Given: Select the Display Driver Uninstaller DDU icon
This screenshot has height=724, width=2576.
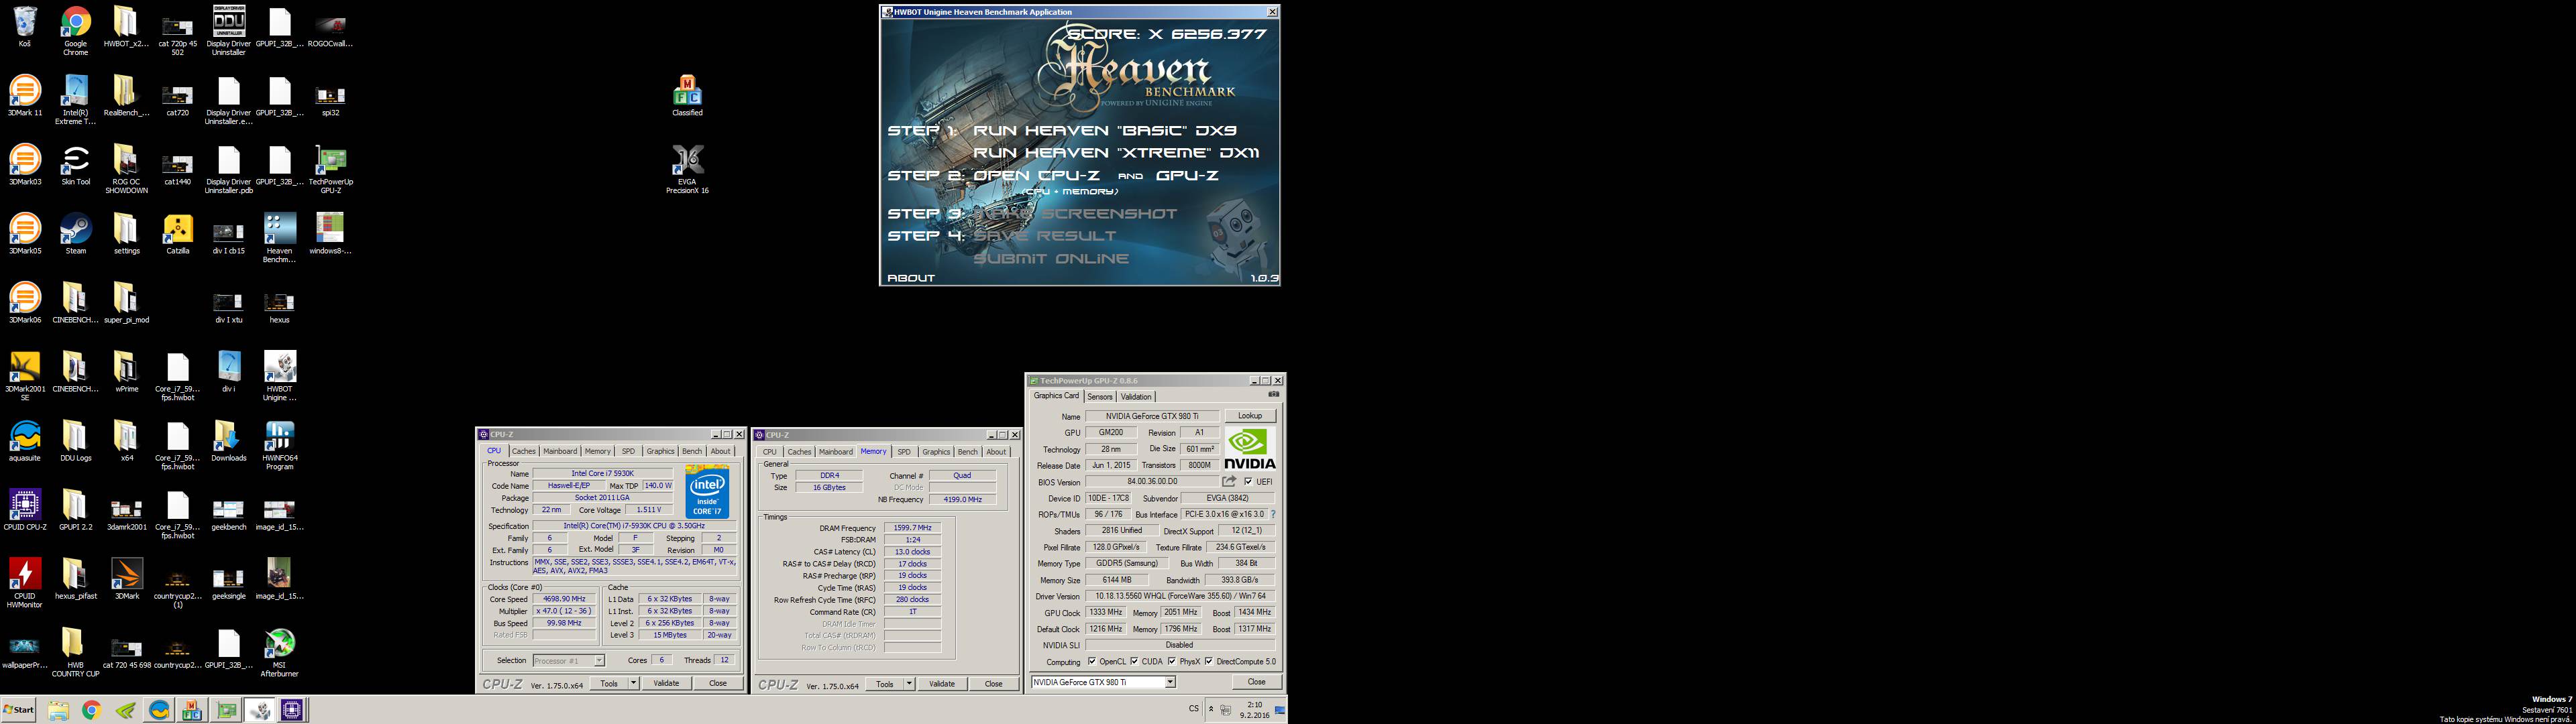Looking at the screenshot, I should (229, 31).
